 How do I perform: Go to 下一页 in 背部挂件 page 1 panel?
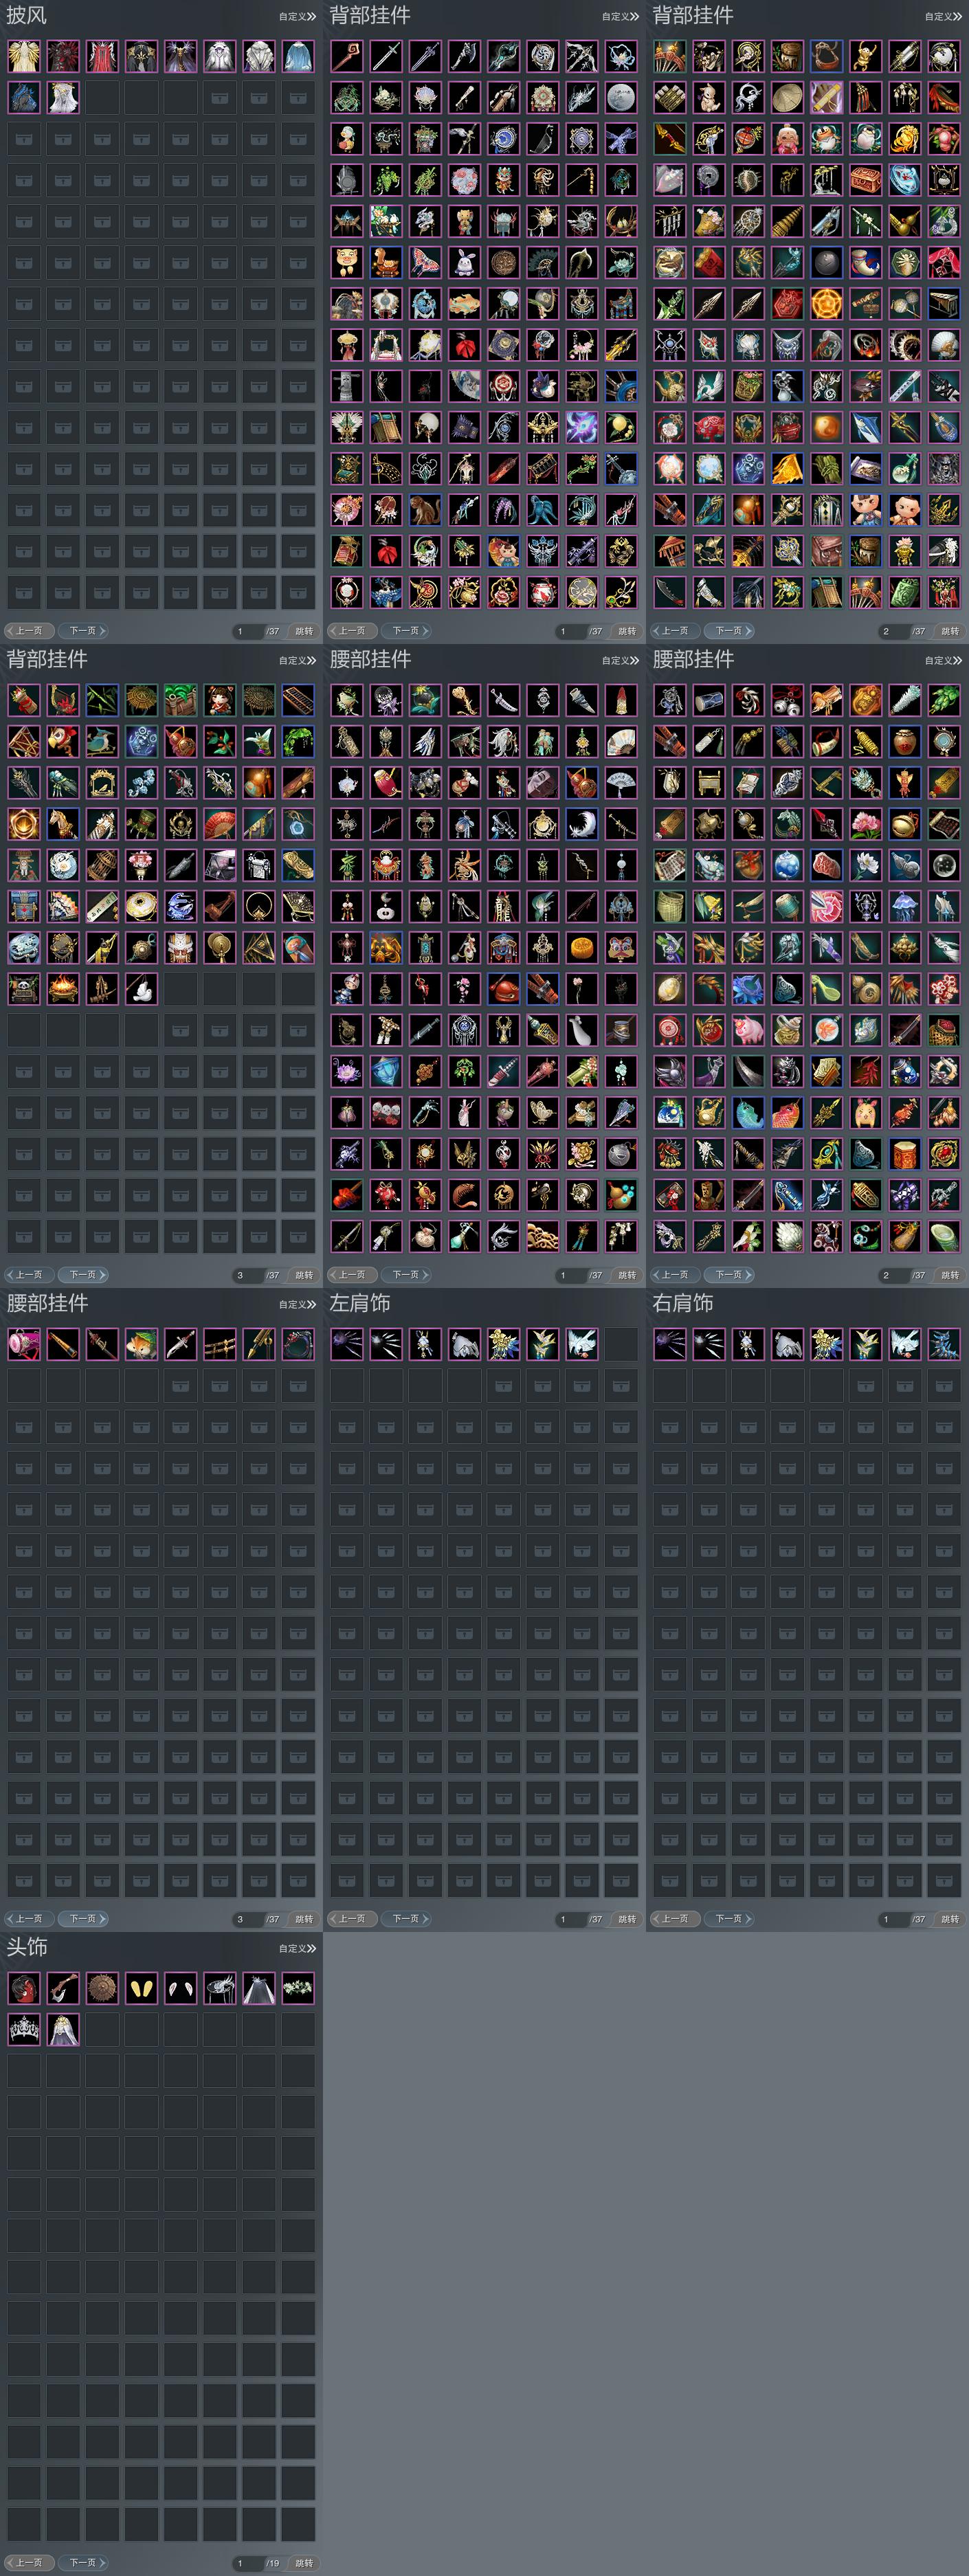coord(407,631)
